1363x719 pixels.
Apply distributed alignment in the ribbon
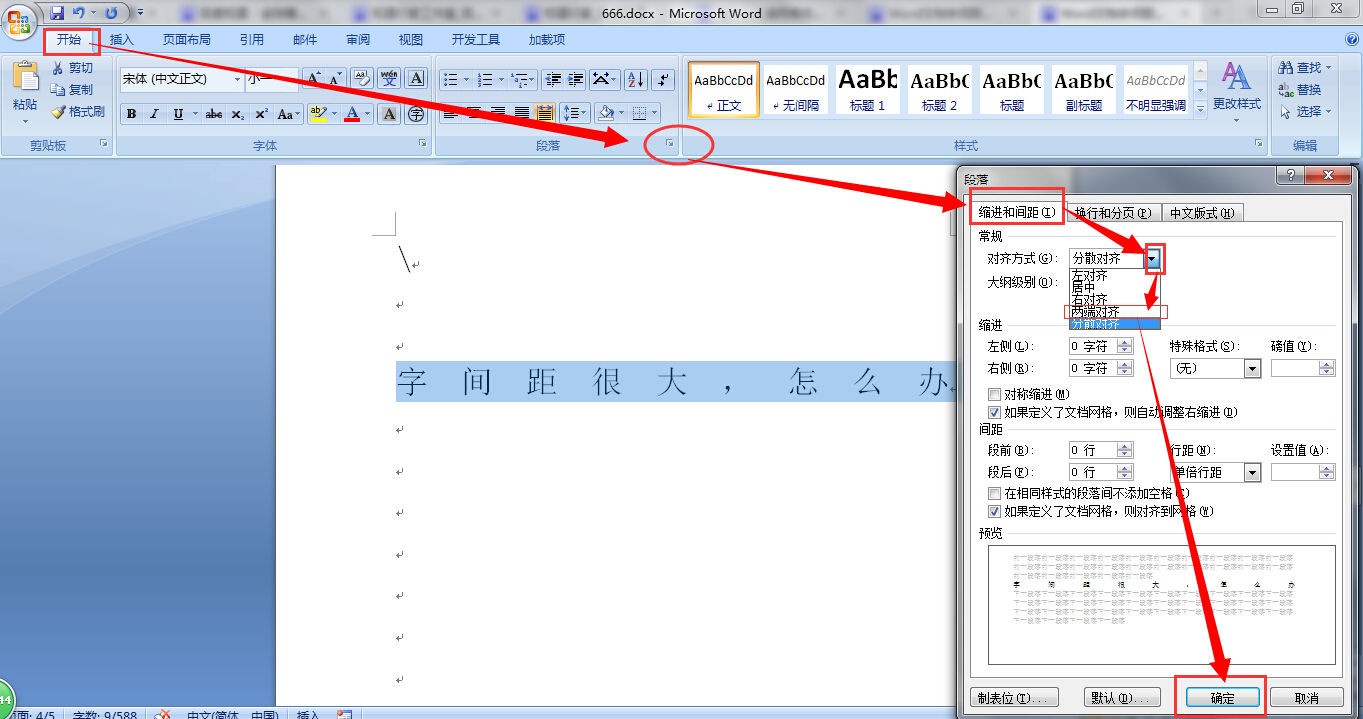pos(545,113)
